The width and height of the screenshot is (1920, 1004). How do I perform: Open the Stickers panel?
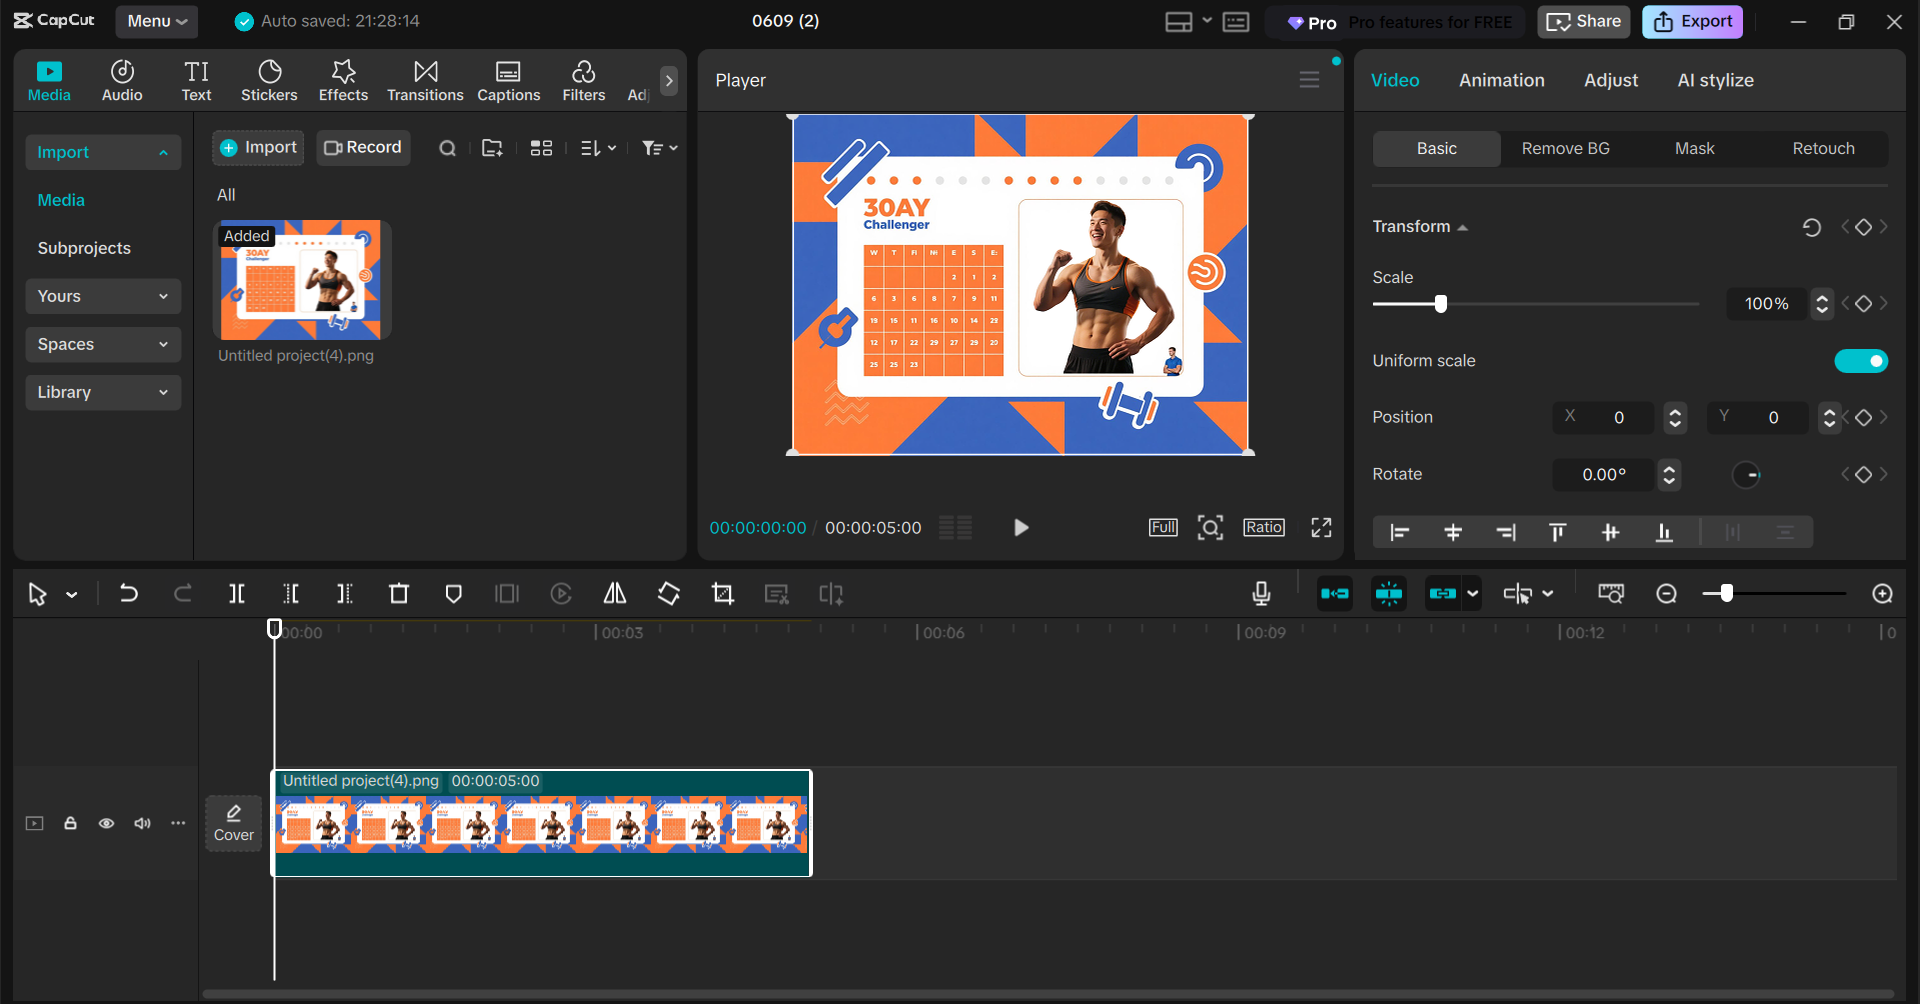tap(269, 80)
